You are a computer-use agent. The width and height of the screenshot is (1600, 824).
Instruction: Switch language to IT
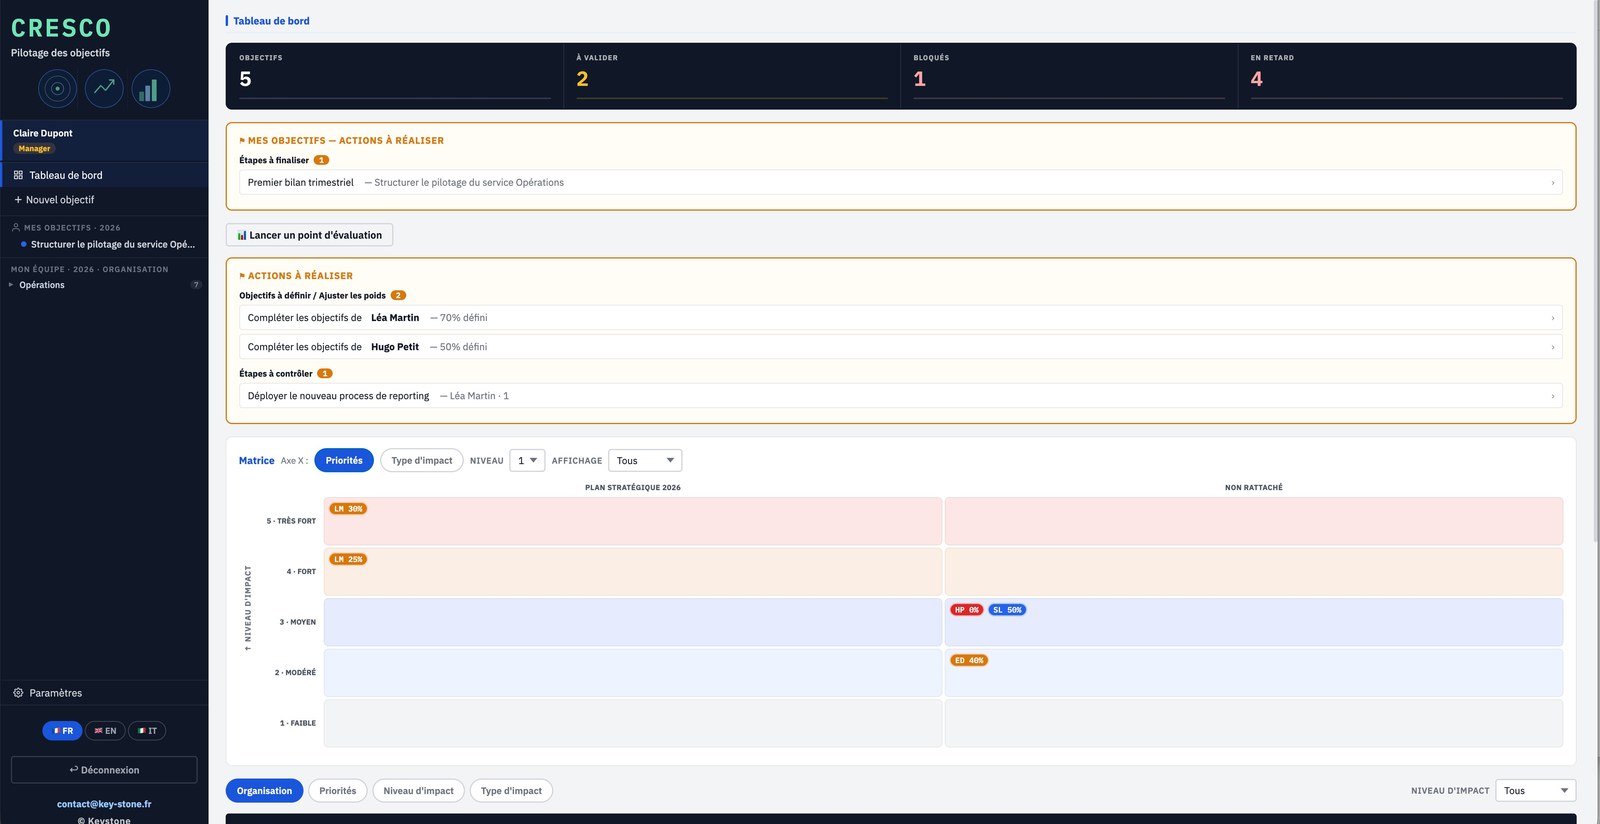coord(147,731)
